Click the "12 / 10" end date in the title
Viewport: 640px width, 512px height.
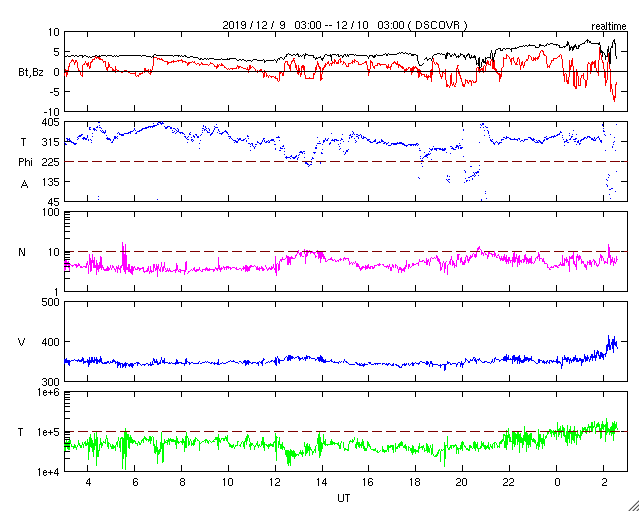click(x=354, y=25)
